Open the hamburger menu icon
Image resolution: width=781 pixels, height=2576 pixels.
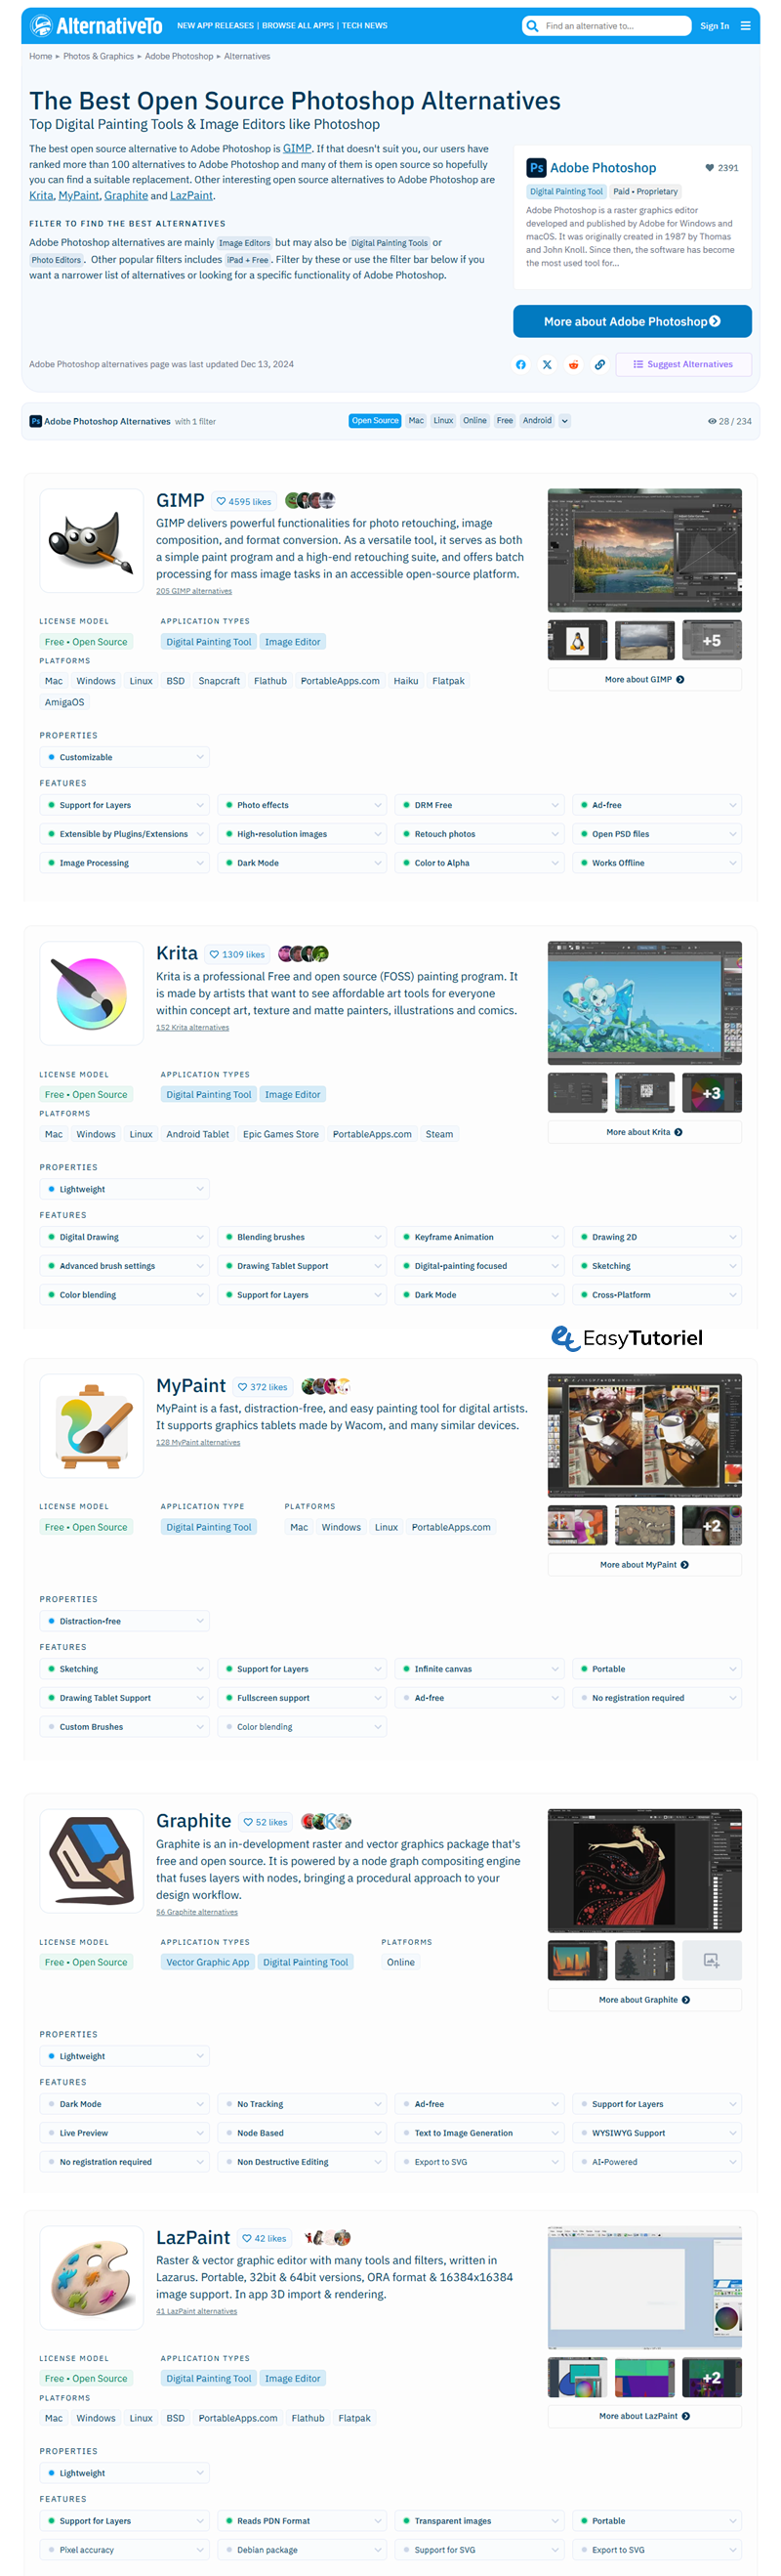[x=745, y=26]
